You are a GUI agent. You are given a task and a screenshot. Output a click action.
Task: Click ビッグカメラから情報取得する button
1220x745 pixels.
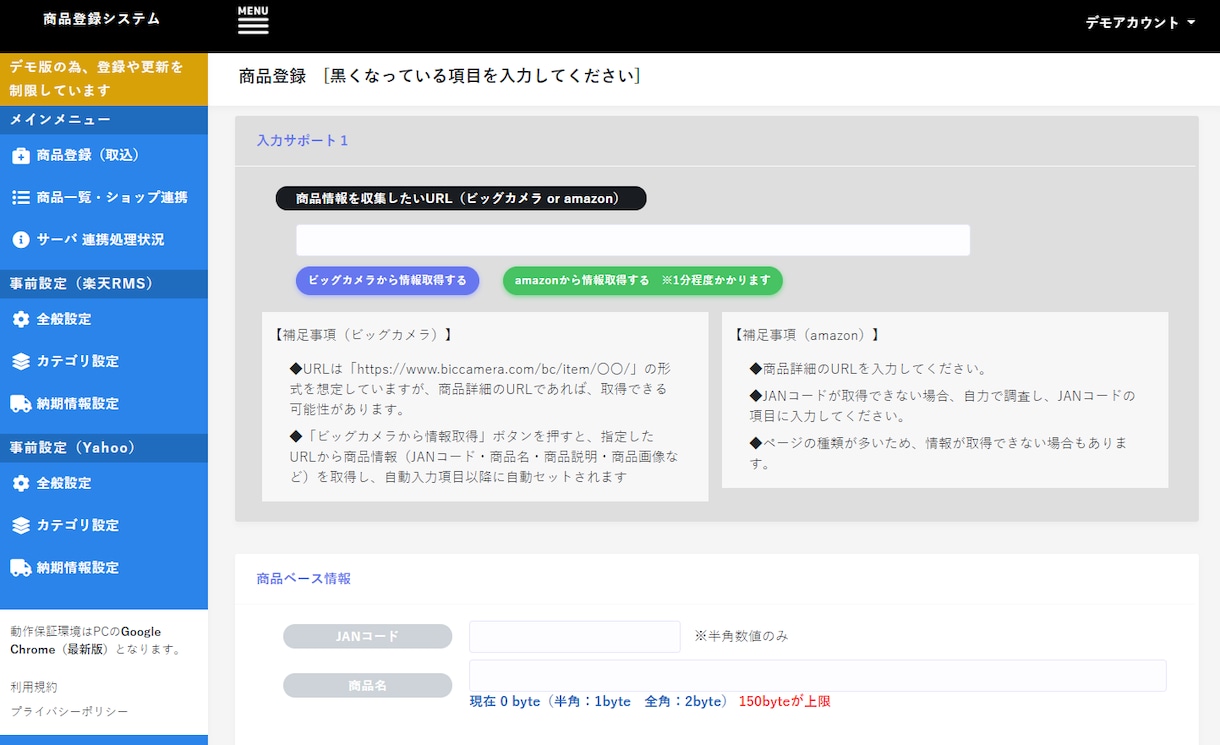click(387, 281)
